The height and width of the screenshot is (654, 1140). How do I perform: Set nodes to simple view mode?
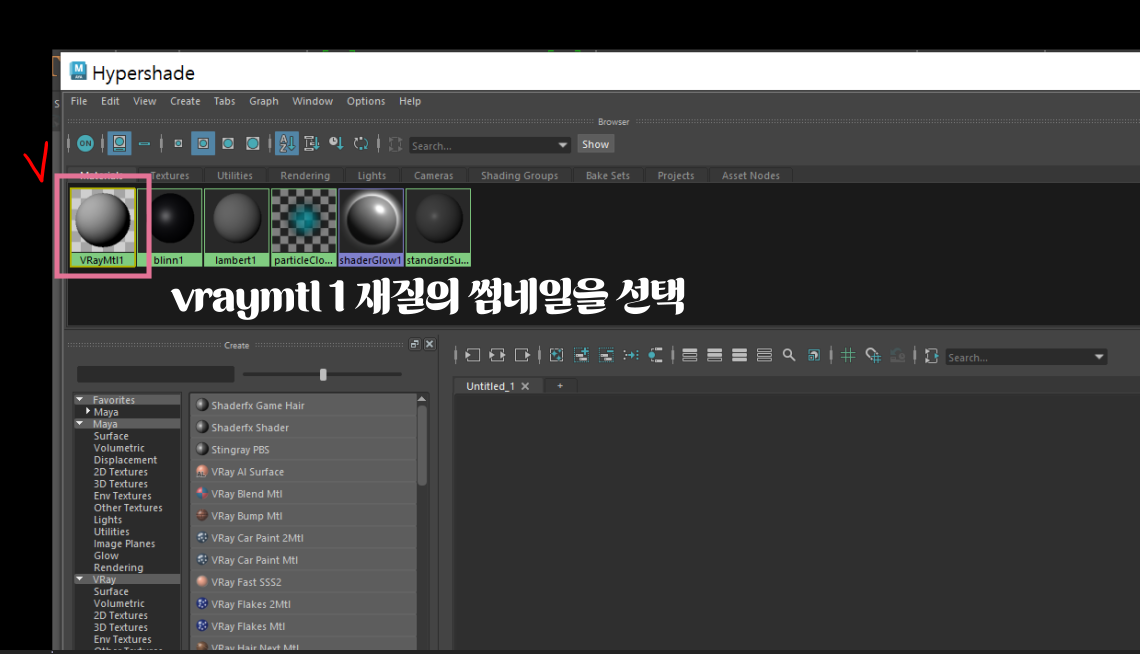[690, 355]
